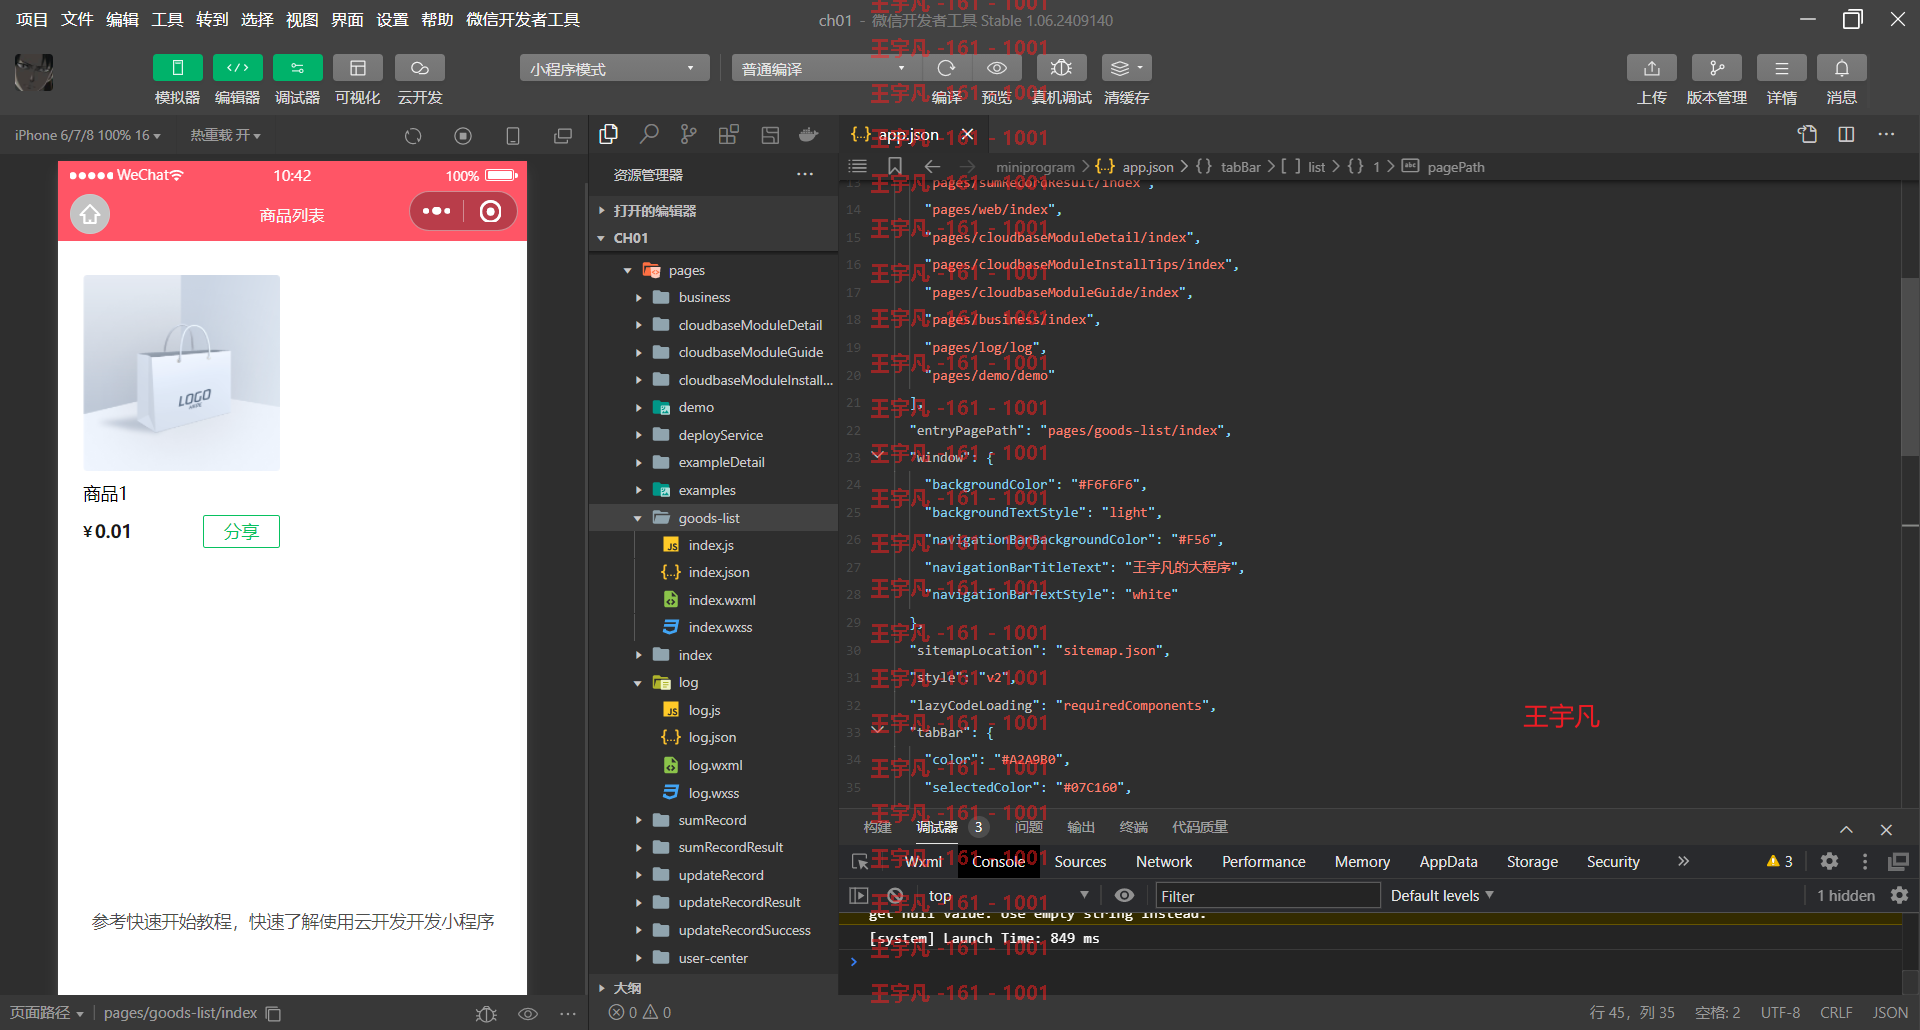Toggle the console live expression eye
Screen dimensions: 1920x1030
click(1124, 895)
